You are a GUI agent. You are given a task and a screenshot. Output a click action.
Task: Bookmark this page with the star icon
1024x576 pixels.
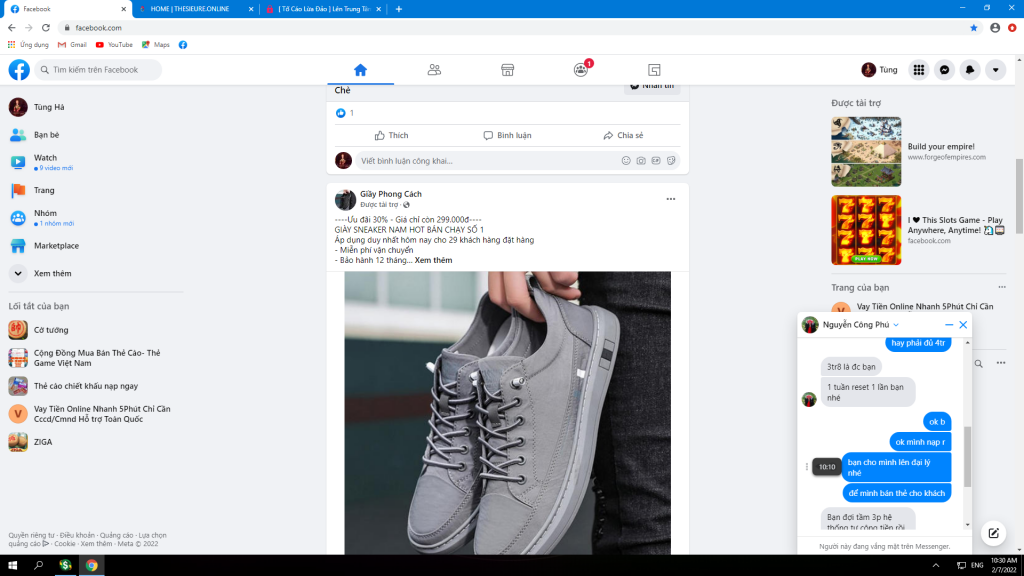[974, 28]
